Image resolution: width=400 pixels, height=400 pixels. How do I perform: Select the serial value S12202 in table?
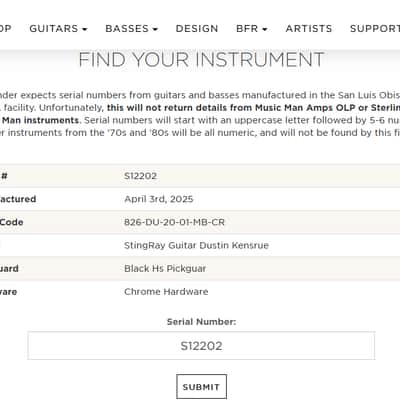140,176
